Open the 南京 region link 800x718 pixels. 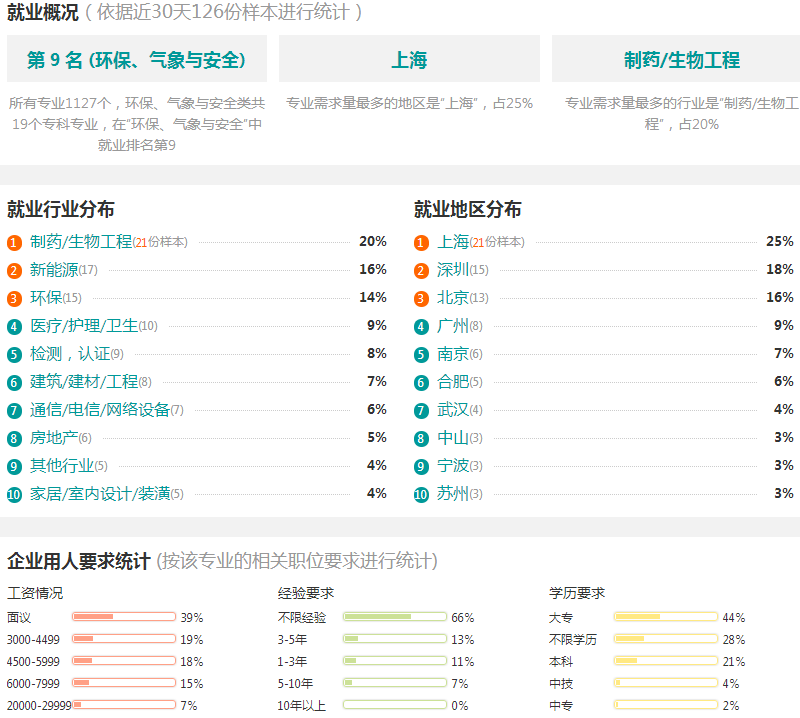tap(453, 354)
